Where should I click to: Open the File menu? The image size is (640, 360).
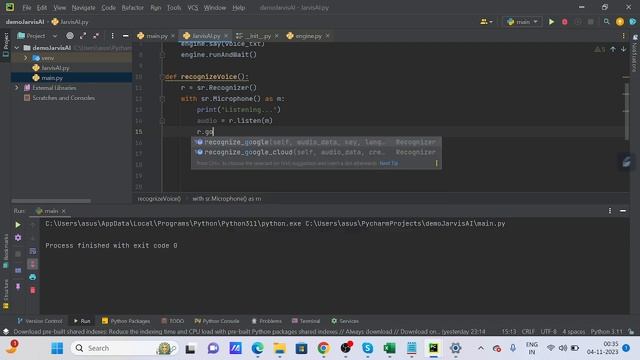(x=27, y=8)
